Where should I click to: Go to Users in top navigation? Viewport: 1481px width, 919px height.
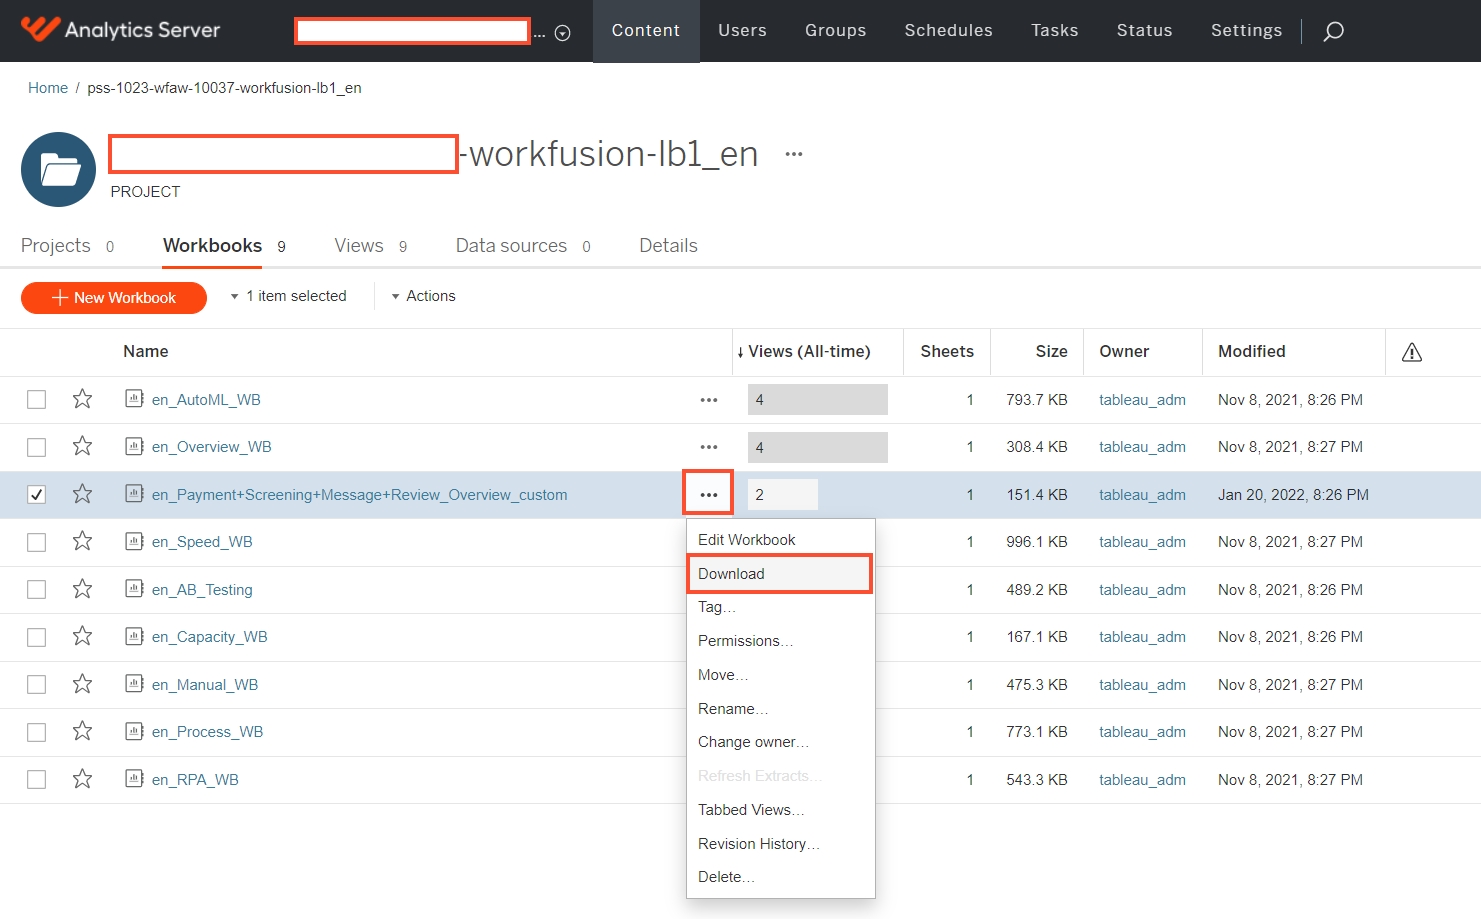[x=742, y=31]
